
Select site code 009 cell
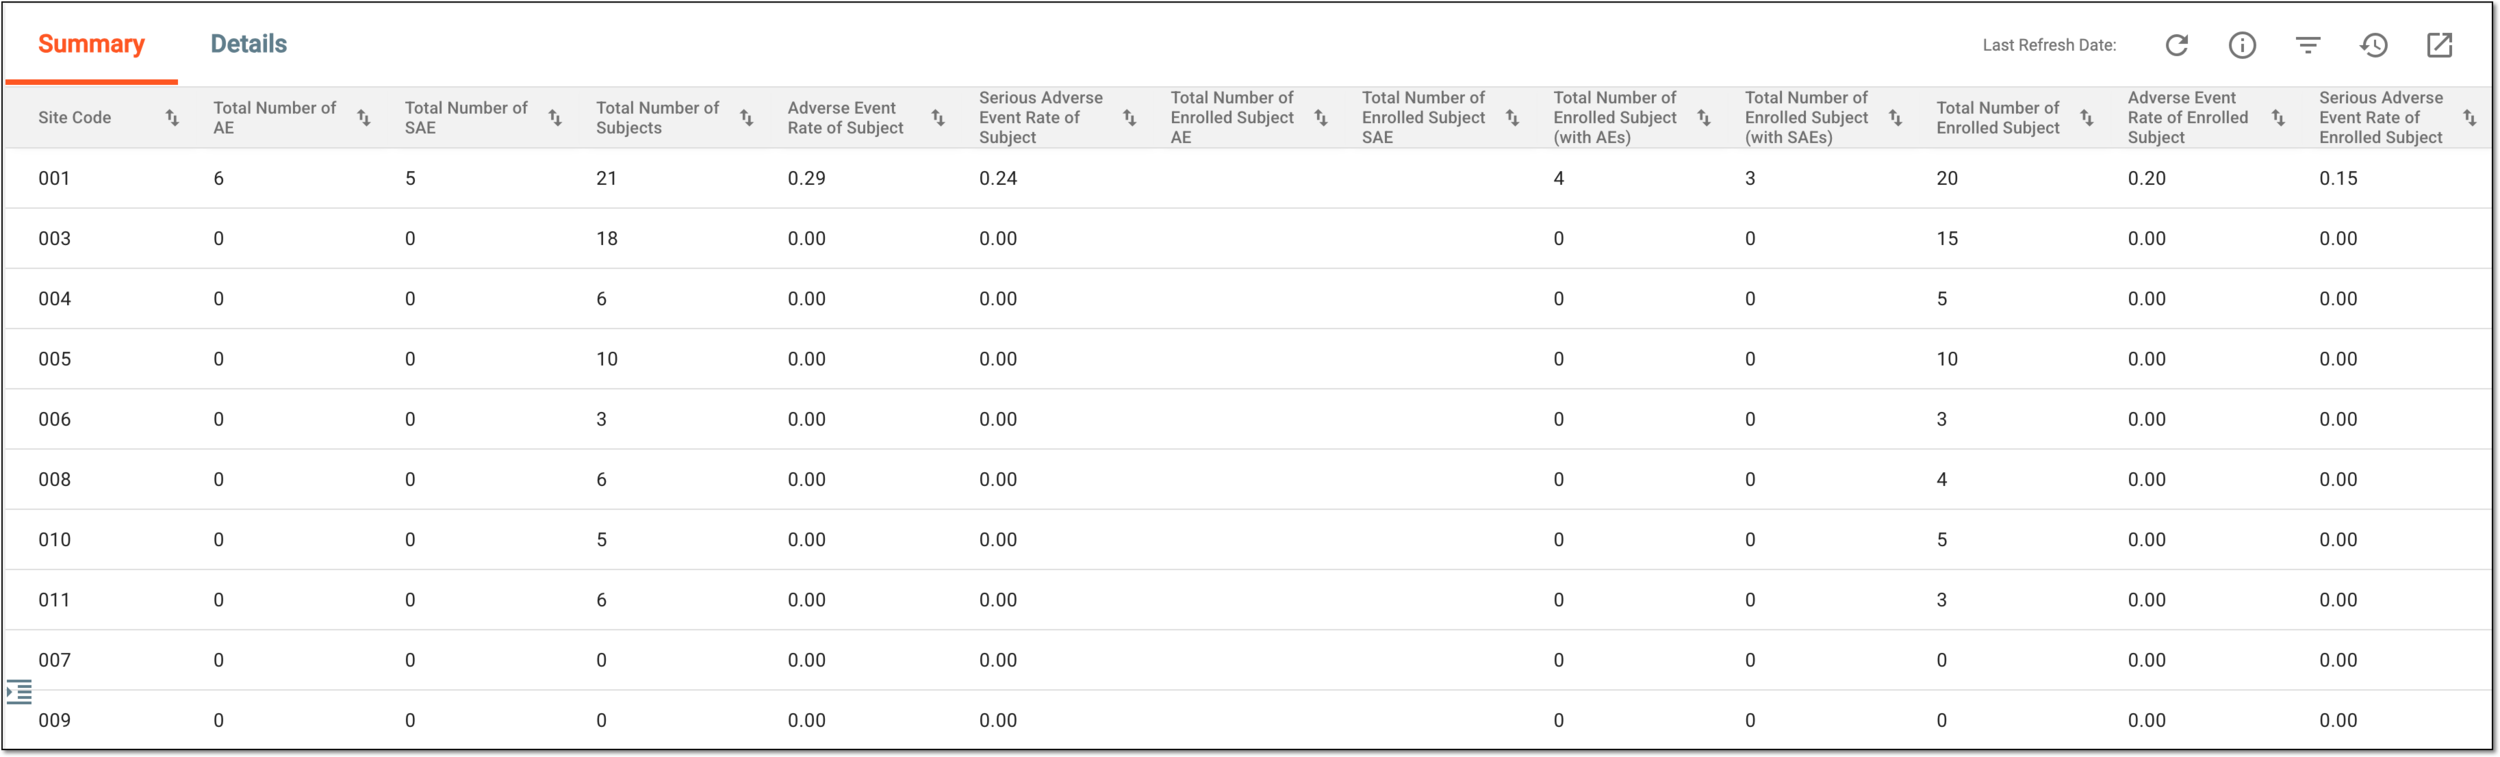pyautogui.click(x=54, y=720)
